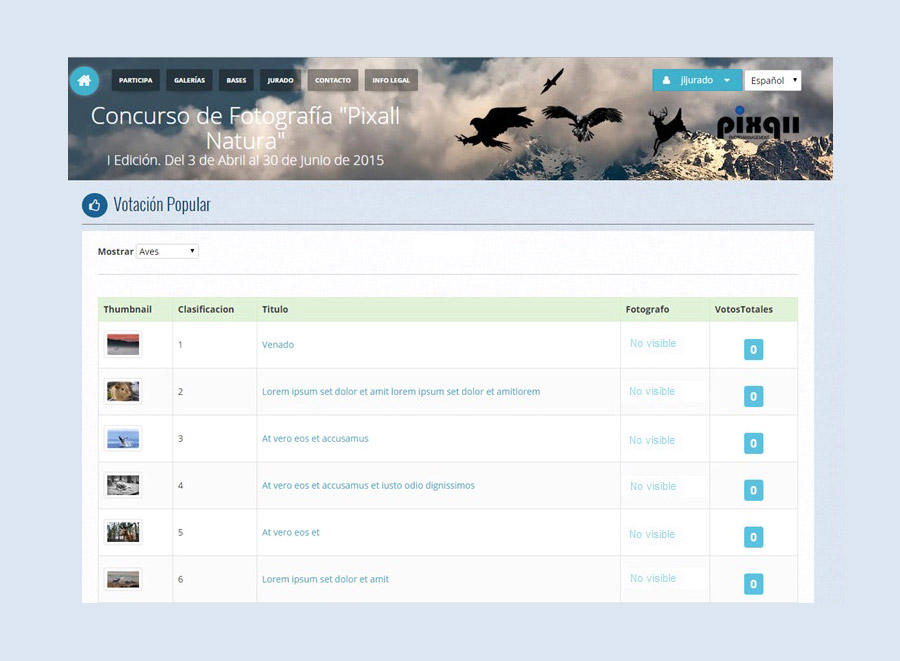Click the thumbnail in classification row 6
The height and width of the screenshot is (661, 900).
(x=123, y=580)
